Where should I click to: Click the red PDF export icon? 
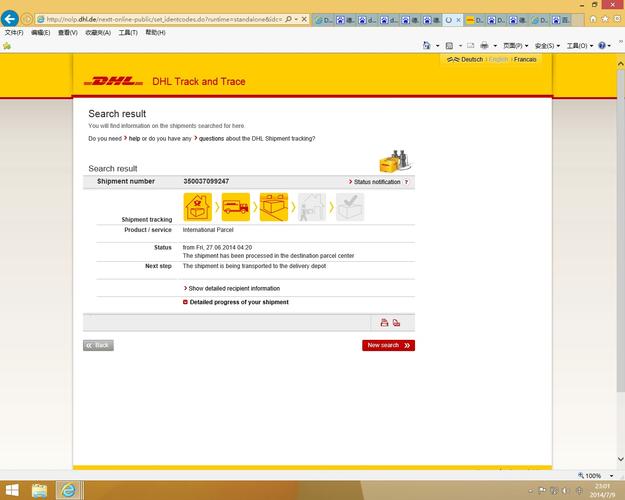click(396, 323)
